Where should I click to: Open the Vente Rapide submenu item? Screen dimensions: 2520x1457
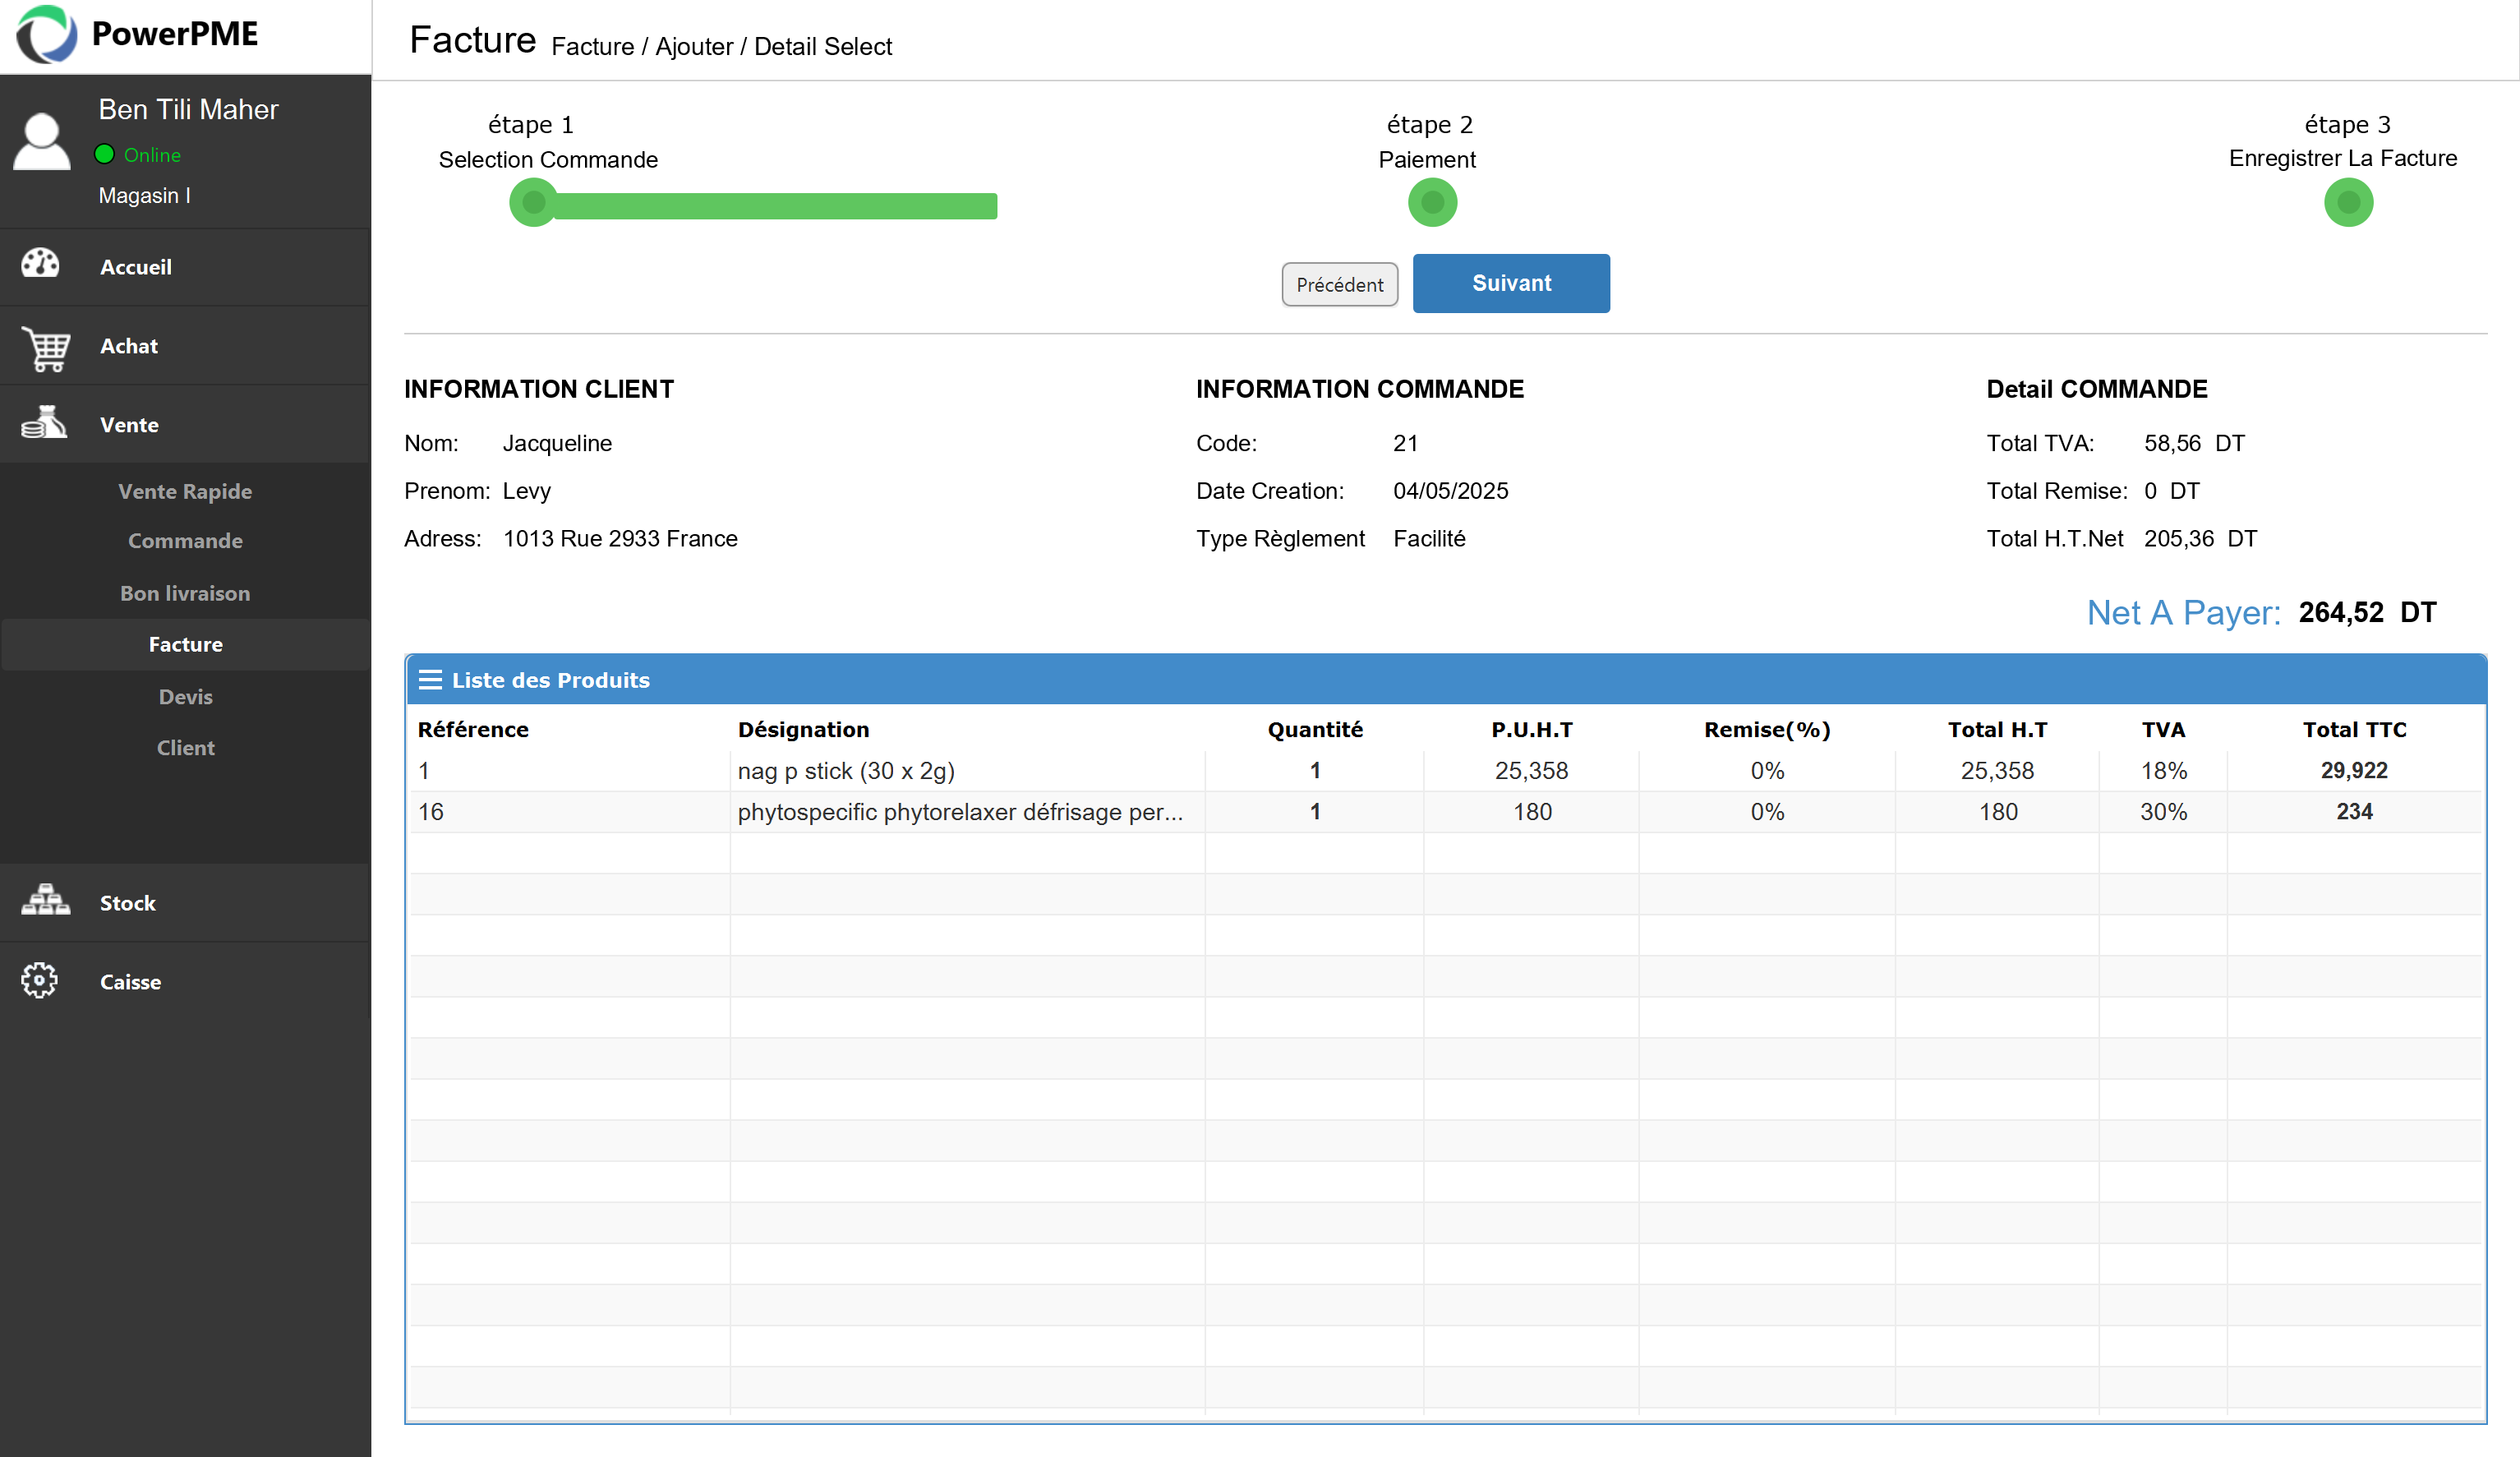tap(185, 491)
